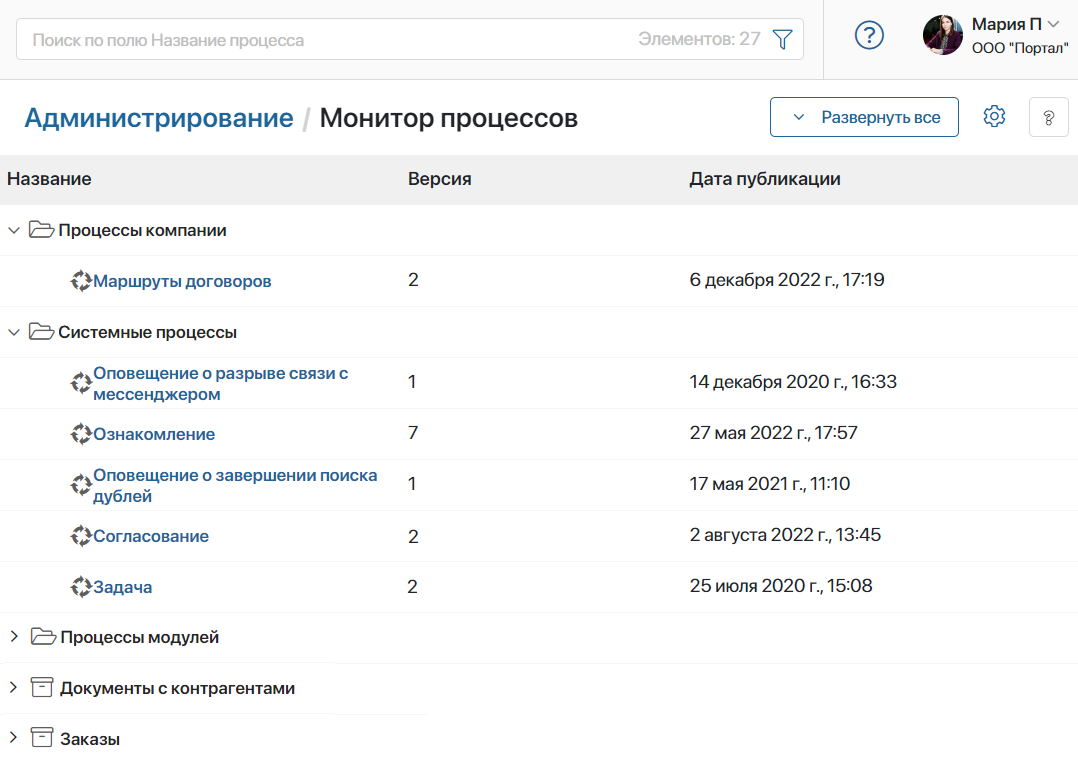Image resolution: width=1078 pixels, height=760 pixels.
Task: Click the Элементов: 27 counter
Action: [x=699, y=39]
